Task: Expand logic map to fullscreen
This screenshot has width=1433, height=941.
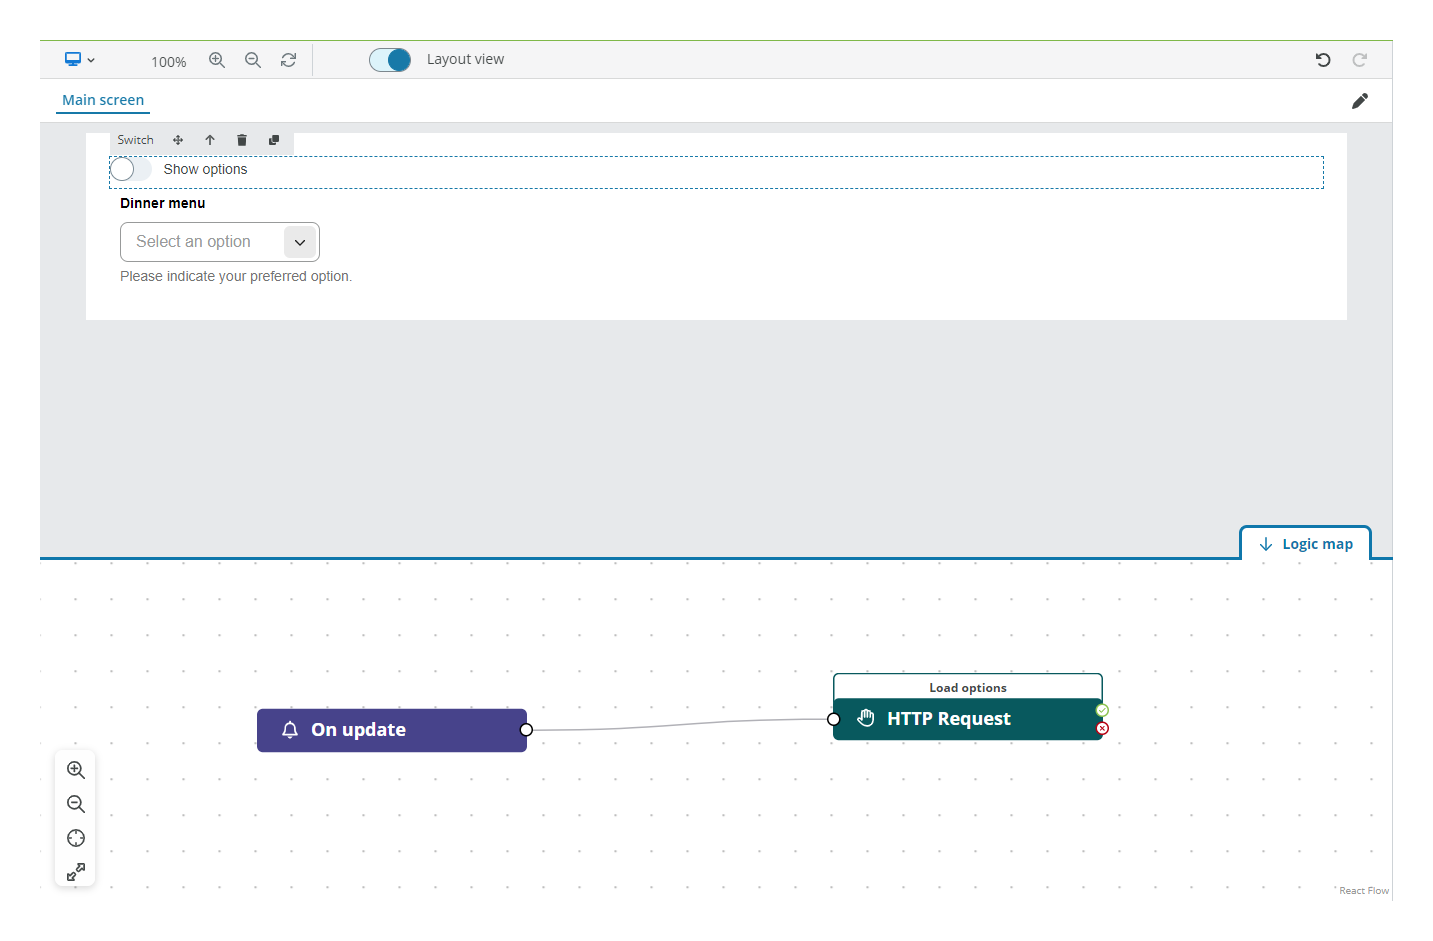Action: [x=76, y=872]
